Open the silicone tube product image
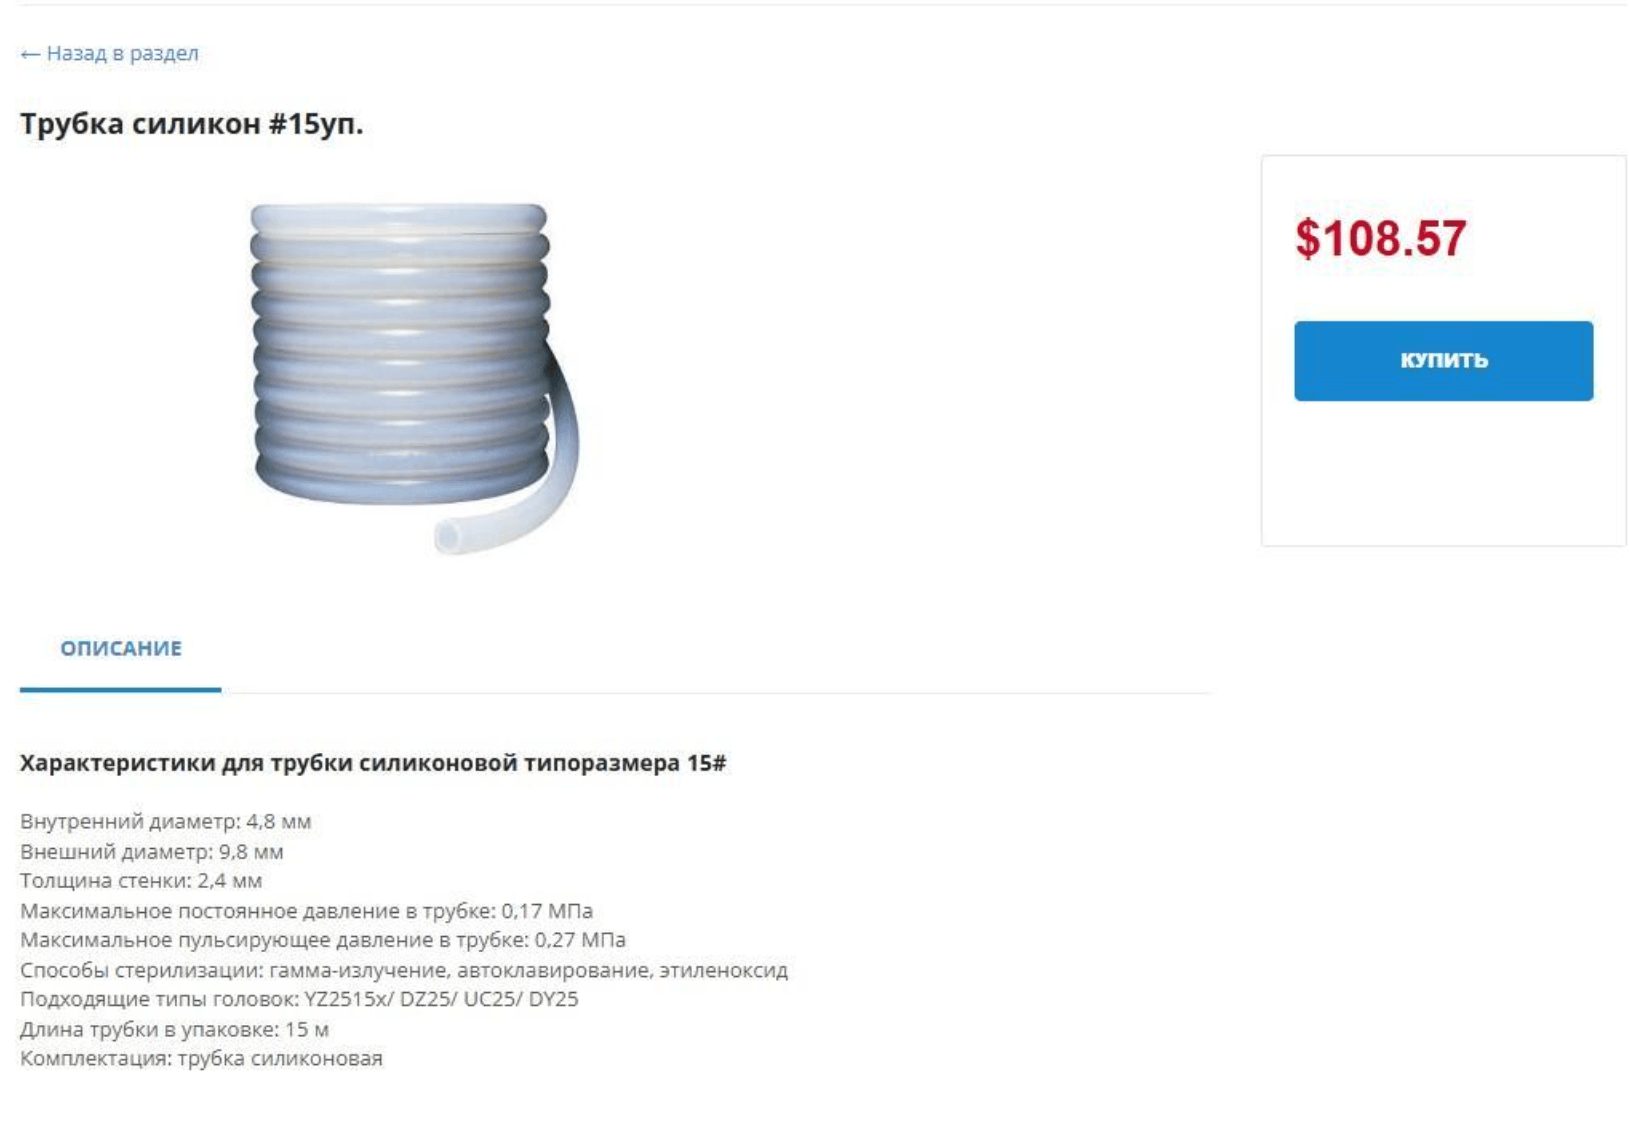 pos(412,377)
